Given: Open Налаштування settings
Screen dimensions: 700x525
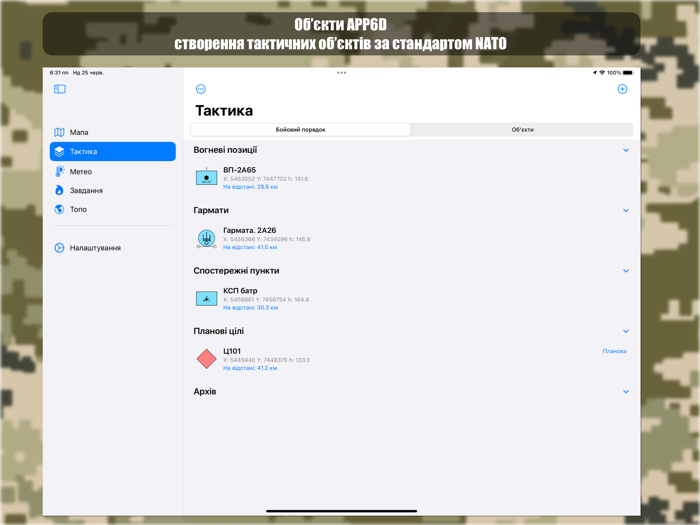Looking at the screenshot, I should coord(112,248).
